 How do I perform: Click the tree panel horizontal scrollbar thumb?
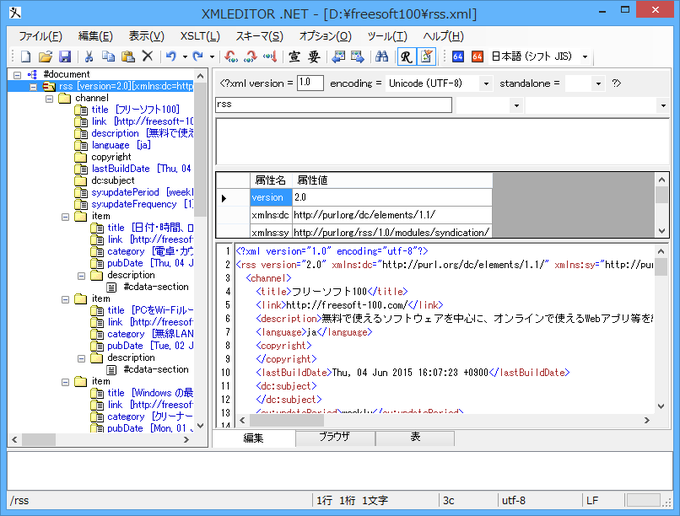(39, 440)
